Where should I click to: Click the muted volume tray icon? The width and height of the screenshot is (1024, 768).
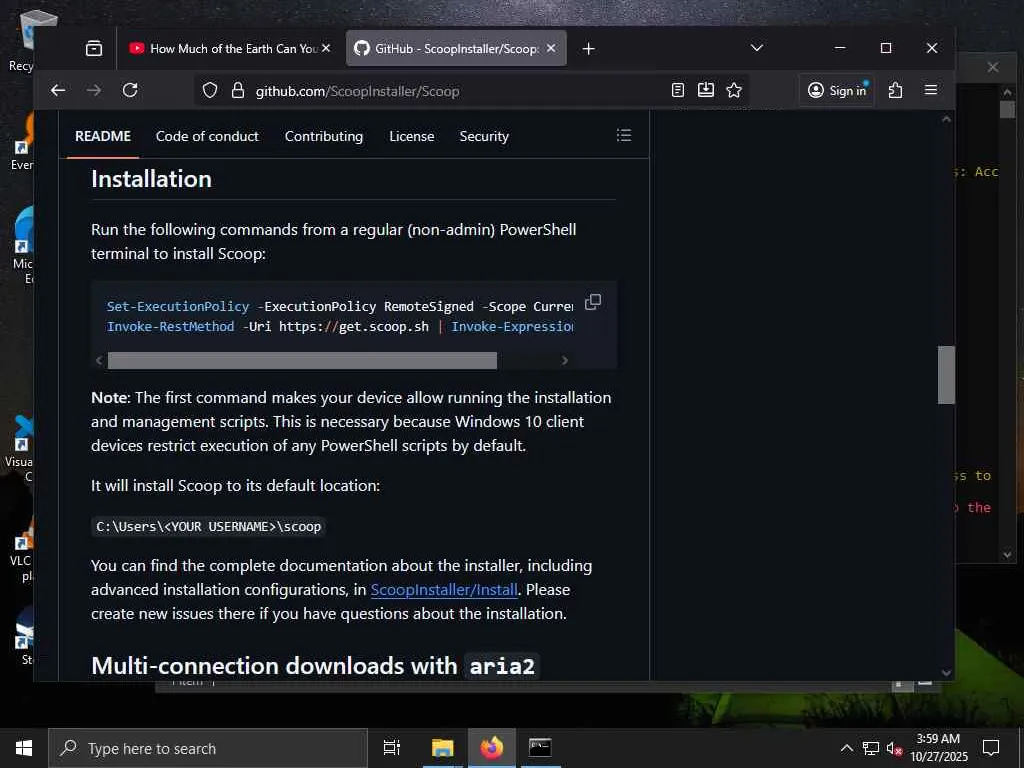click(x=894, y=748)
